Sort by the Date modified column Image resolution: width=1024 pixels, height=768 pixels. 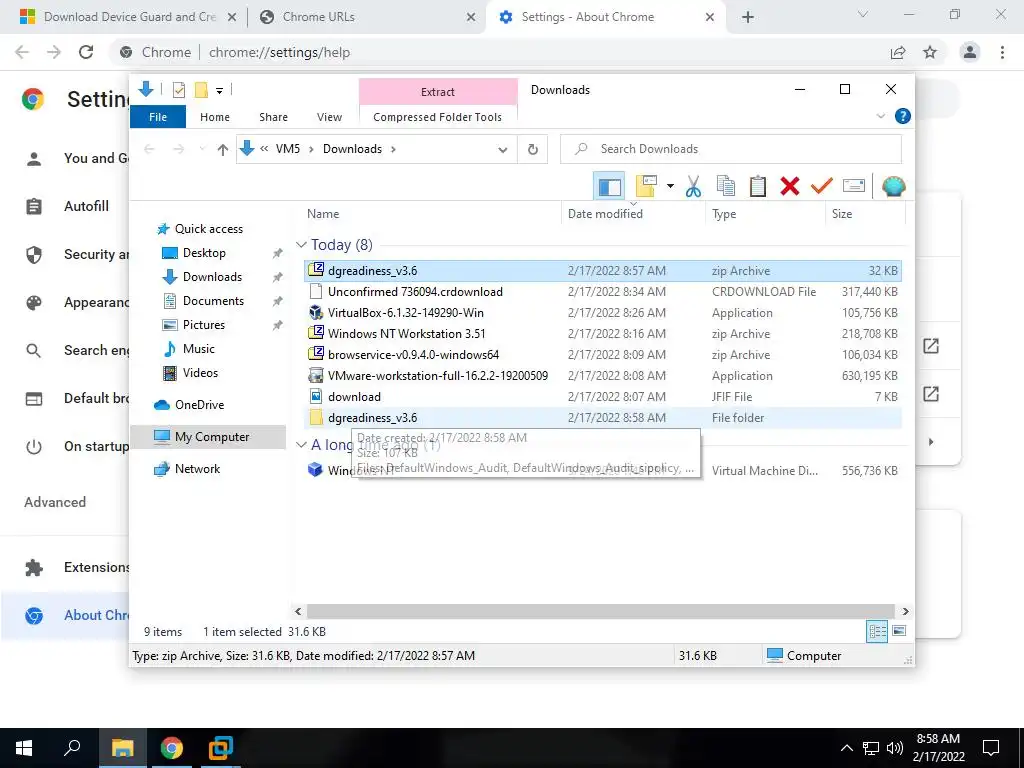pyautogui.click(x=605, y=214)
